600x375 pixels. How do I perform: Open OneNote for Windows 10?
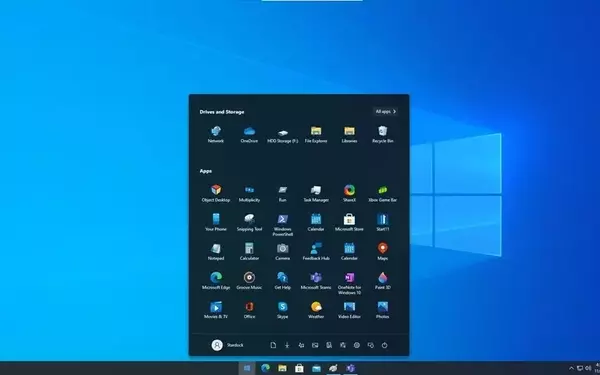pyautogui.click(x=349, y=283)
